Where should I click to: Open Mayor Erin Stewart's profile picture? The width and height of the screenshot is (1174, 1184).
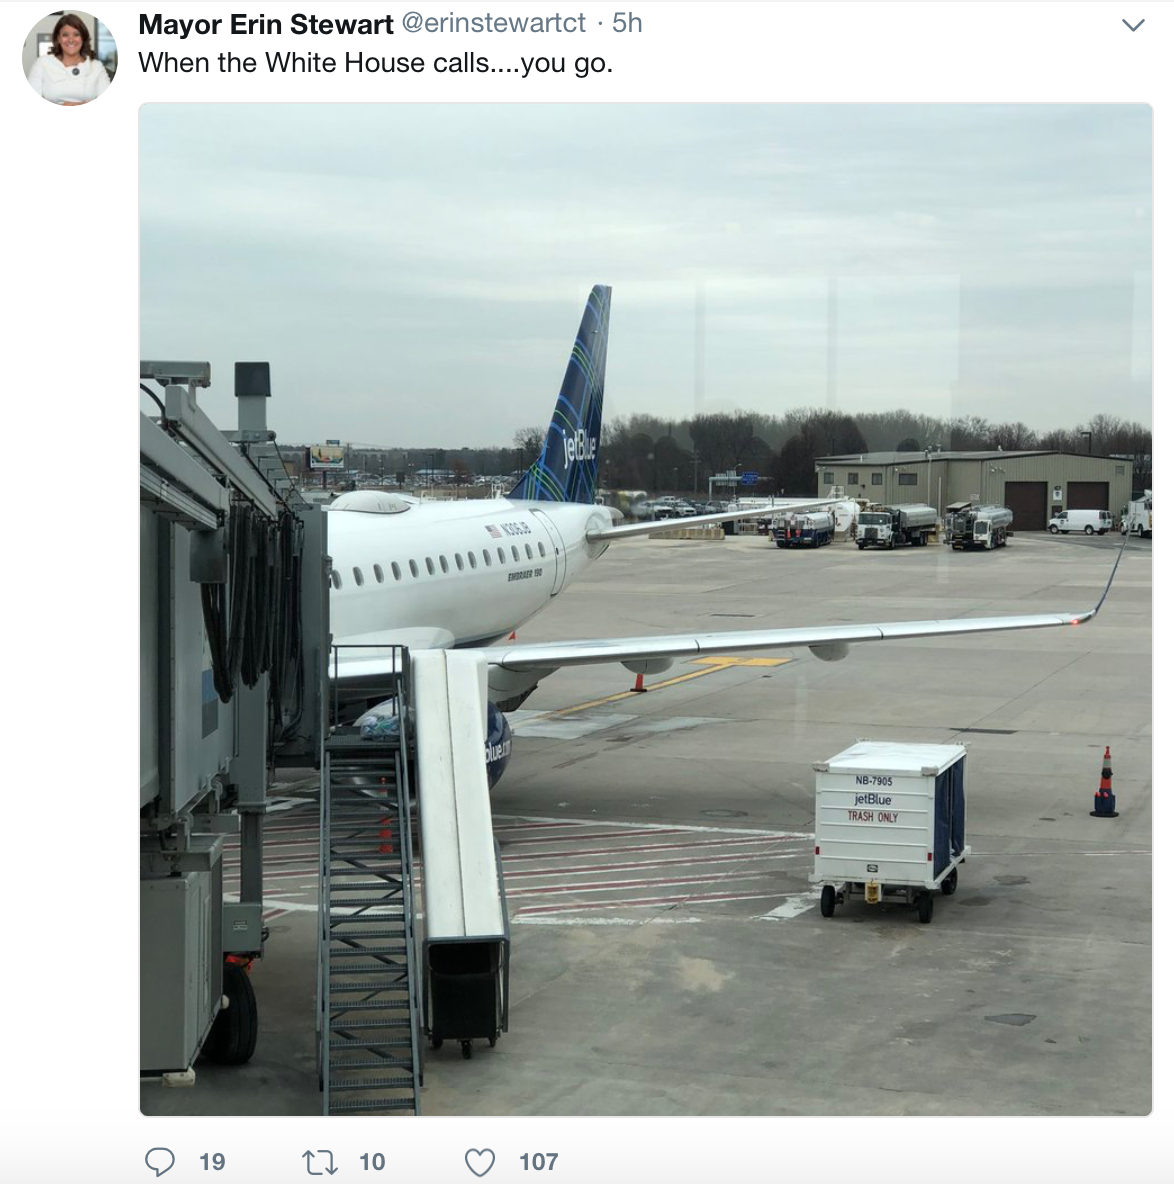click(x=70, y=57)
